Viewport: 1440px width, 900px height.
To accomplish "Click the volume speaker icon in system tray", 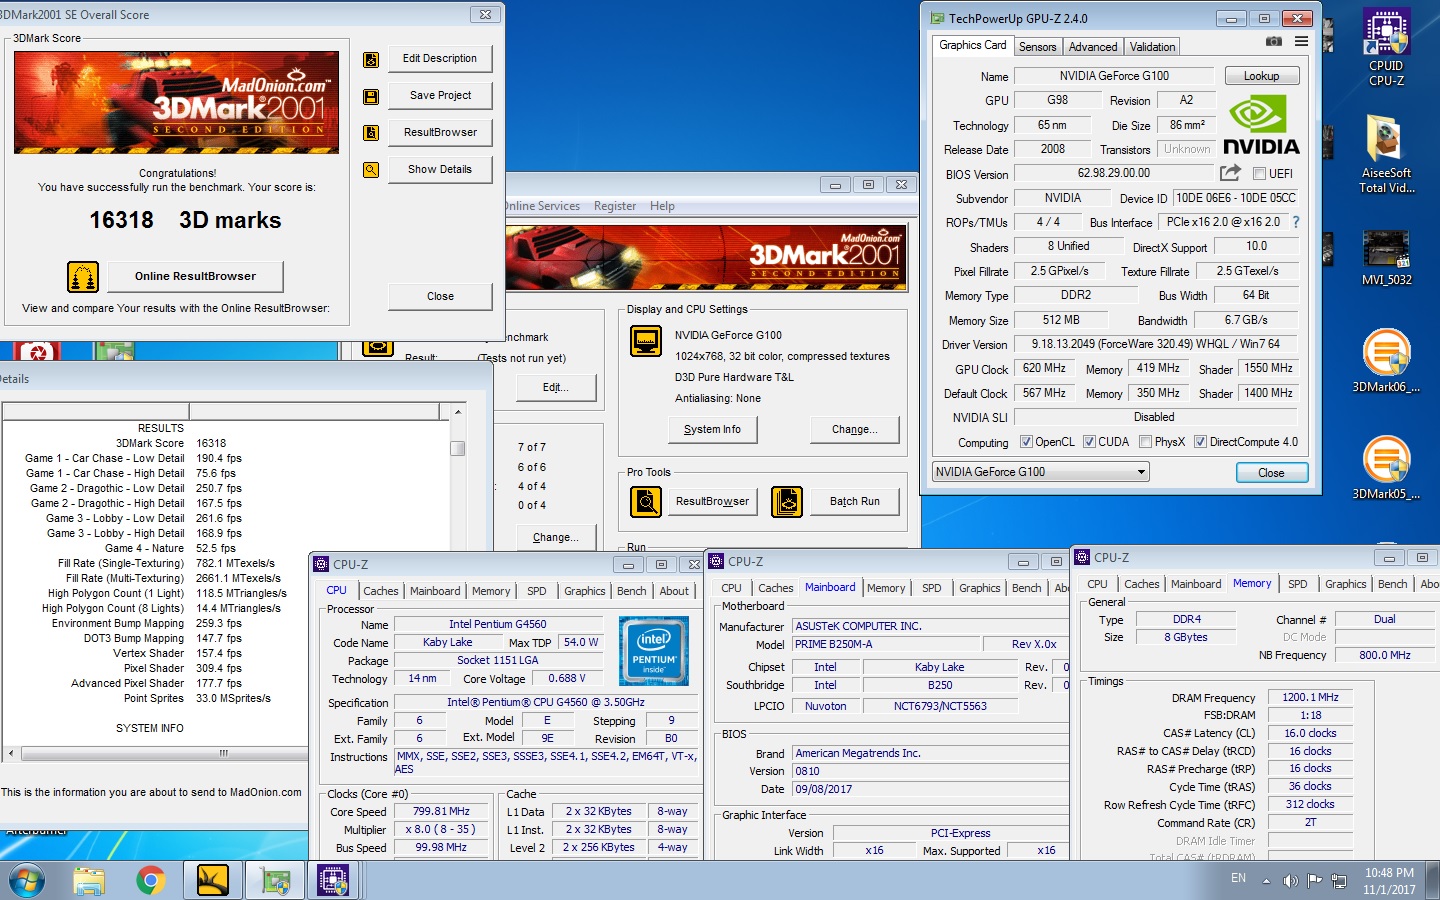I will click(1290, 881).
